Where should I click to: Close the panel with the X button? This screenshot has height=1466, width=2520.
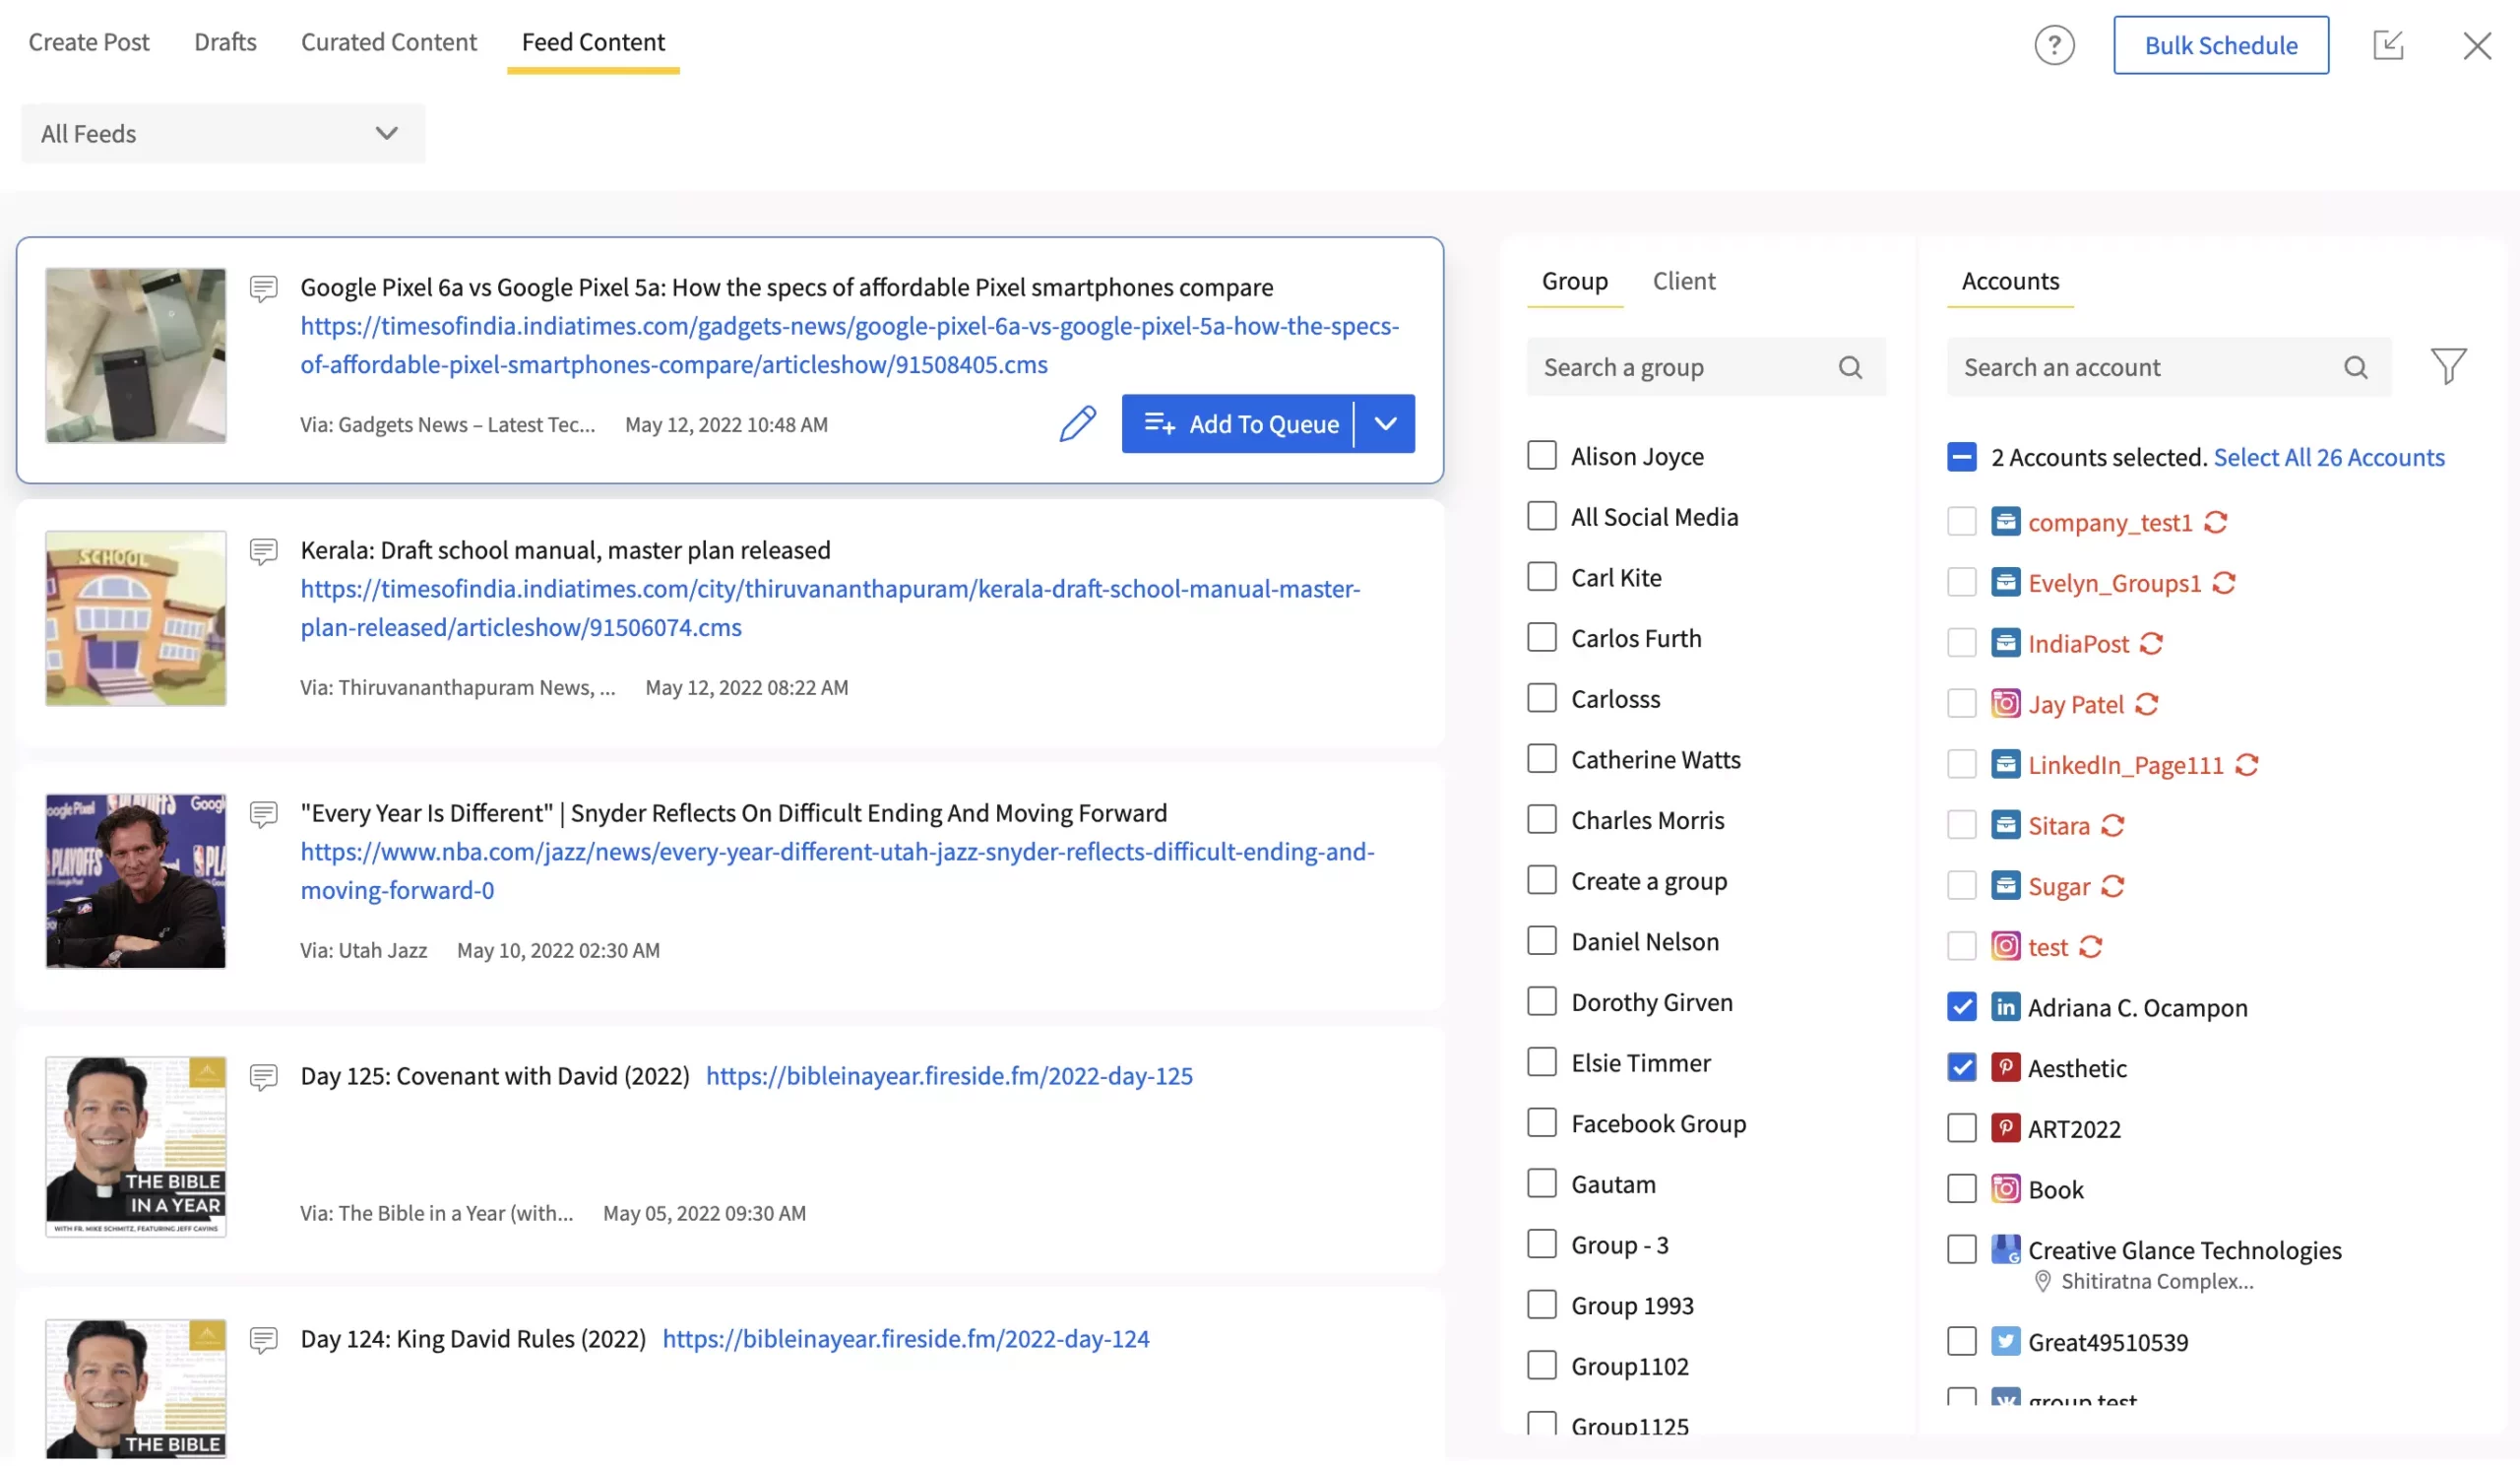(2476, 45)
